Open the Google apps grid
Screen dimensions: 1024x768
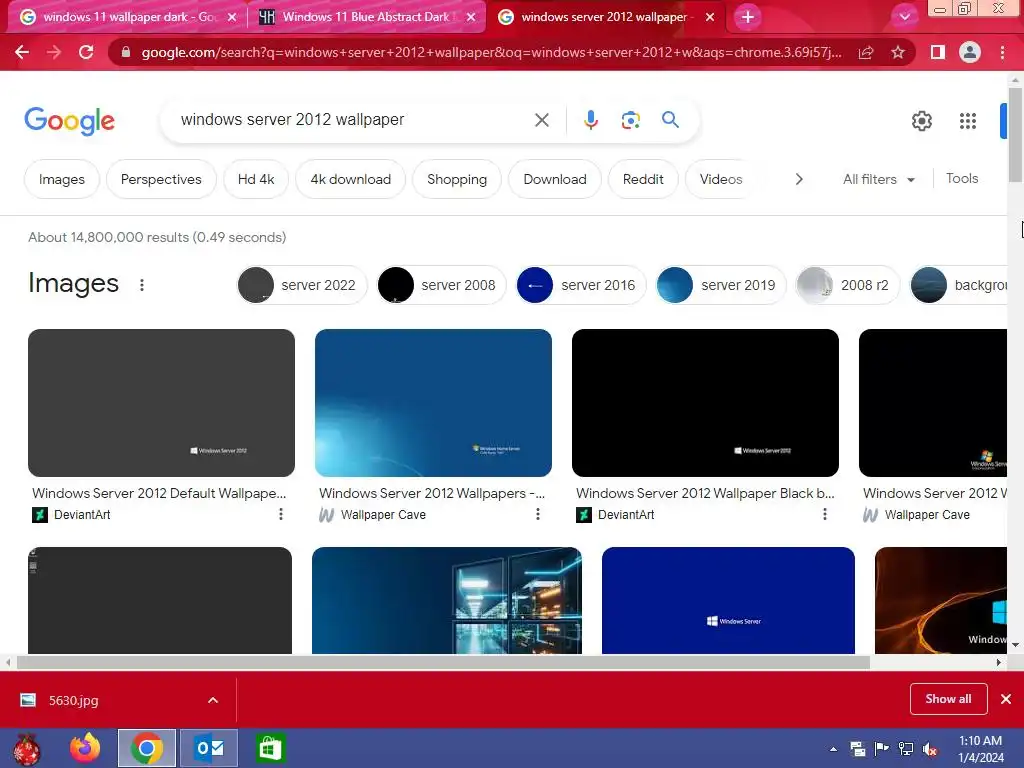[968, 121]
